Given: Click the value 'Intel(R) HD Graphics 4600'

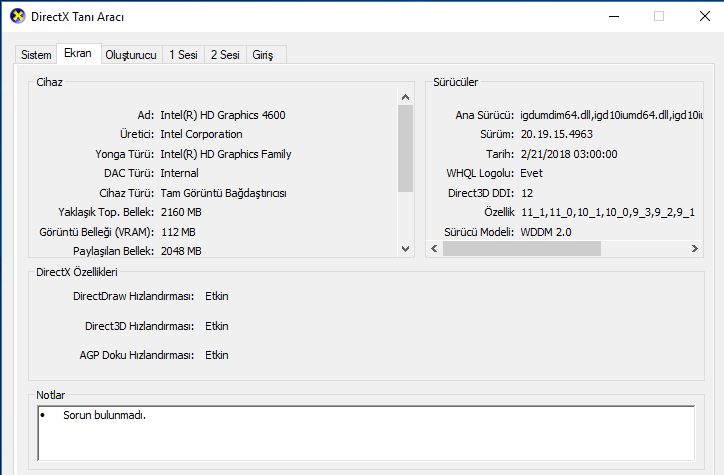Looking at the screenshot, I should point(223,115).
